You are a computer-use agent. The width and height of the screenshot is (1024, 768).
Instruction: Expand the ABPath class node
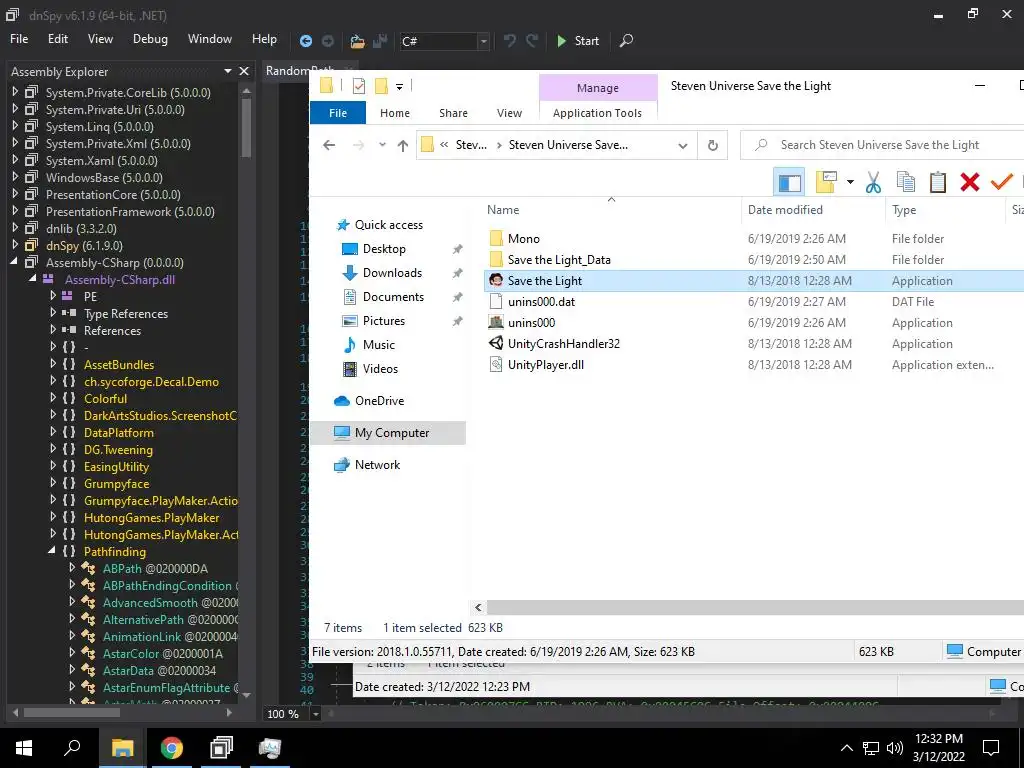[72, 568]
